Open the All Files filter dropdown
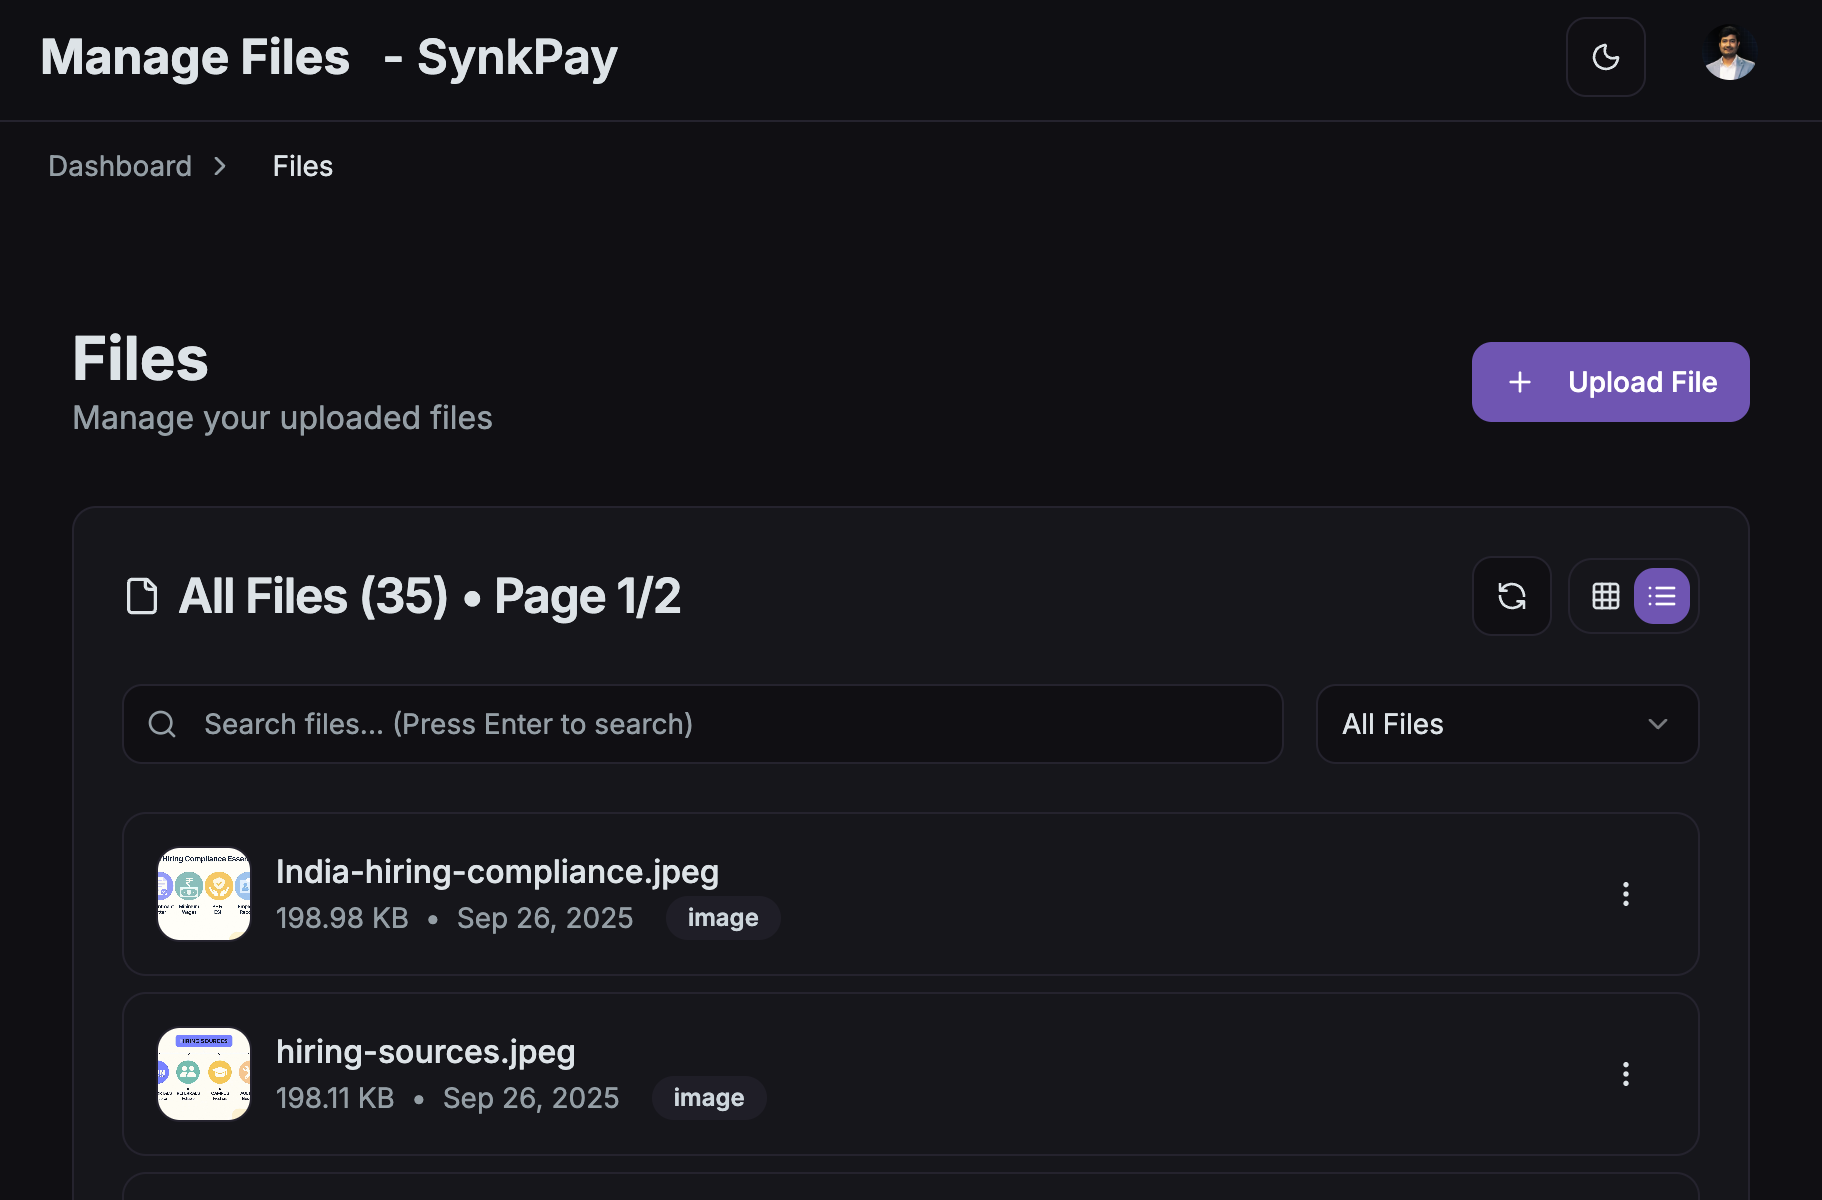The image size is (1822, 1200). [1505, 723]
